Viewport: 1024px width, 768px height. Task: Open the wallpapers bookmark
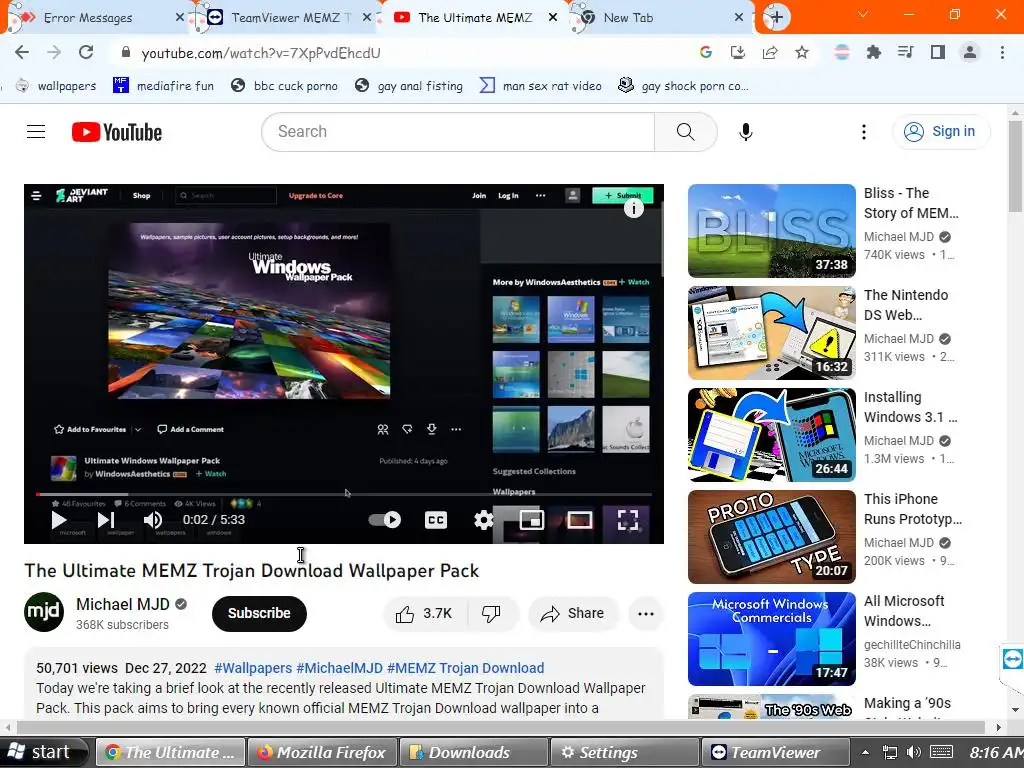click(56, 86)
